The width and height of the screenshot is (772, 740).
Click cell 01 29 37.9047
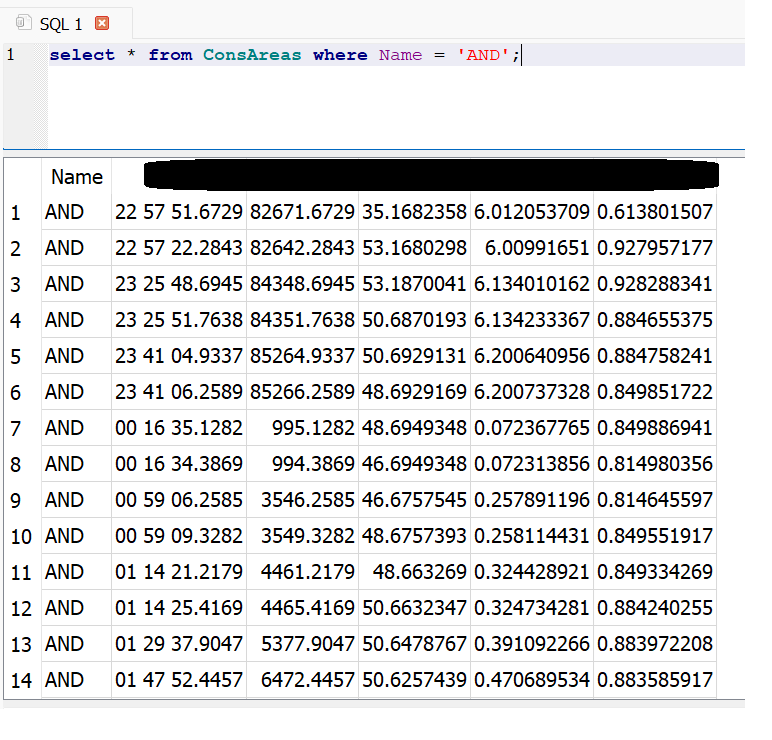(x=179, y=643)
